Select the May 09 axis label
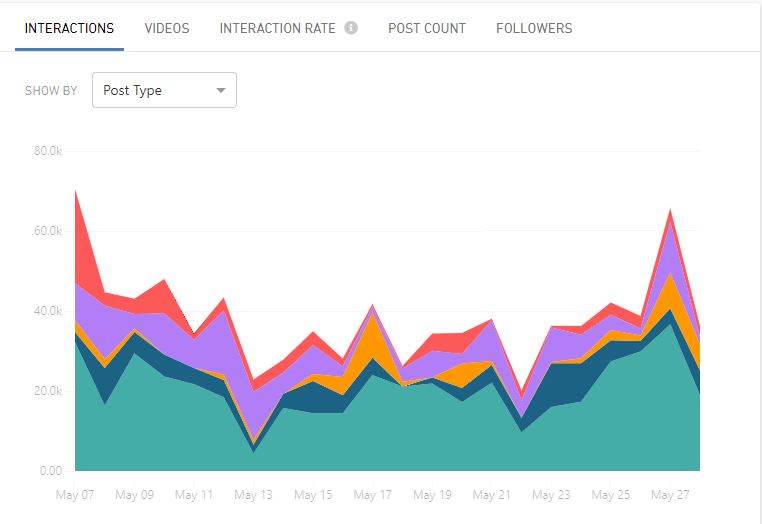 click(x=134, y=495)
